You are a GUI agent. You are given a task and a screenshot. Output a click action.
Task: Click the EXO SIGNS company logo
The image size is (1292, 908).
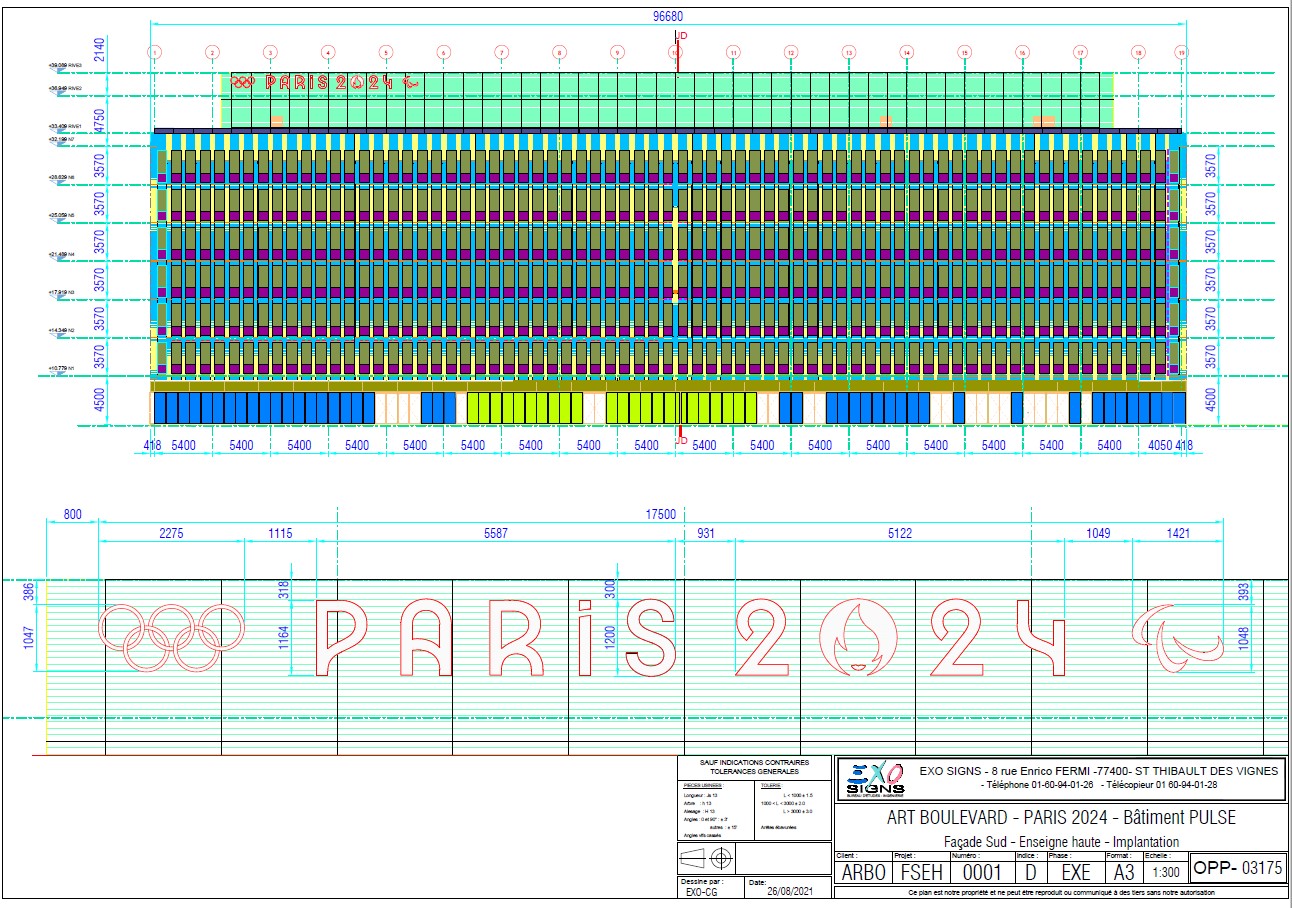click(874, 779)
